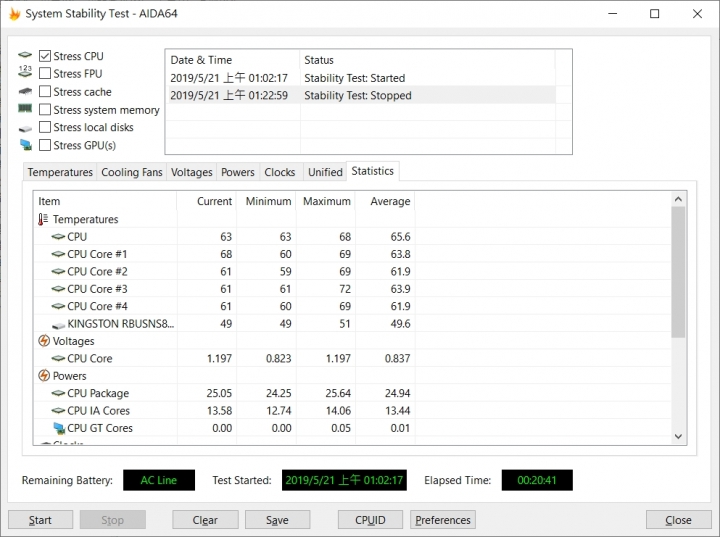Click the 72 maximum value of Core #3
Viewport: 720px width, 537px height.
click(x=345, y=289)
